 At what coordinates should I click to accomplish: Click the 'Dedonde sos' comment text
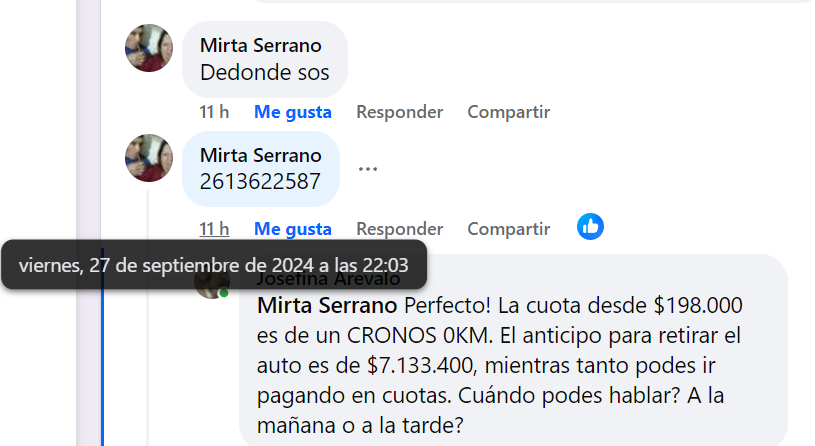click(x=264, y=72)
